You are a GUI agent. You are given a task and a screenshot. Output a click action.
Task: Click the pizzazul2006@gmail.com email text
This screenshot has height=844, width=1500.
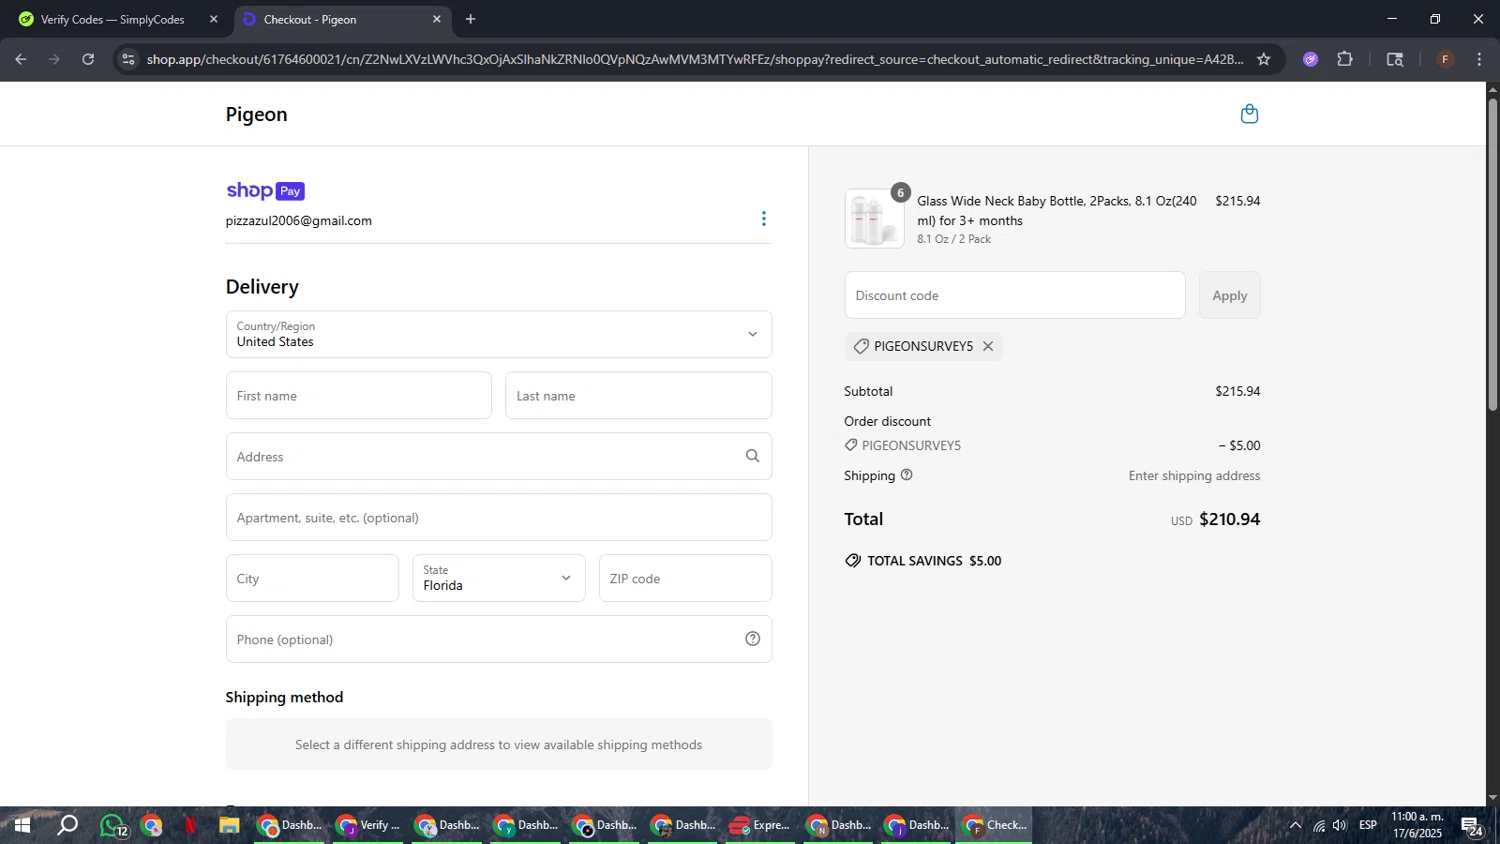pyautogui.click(x=299, y=220)
